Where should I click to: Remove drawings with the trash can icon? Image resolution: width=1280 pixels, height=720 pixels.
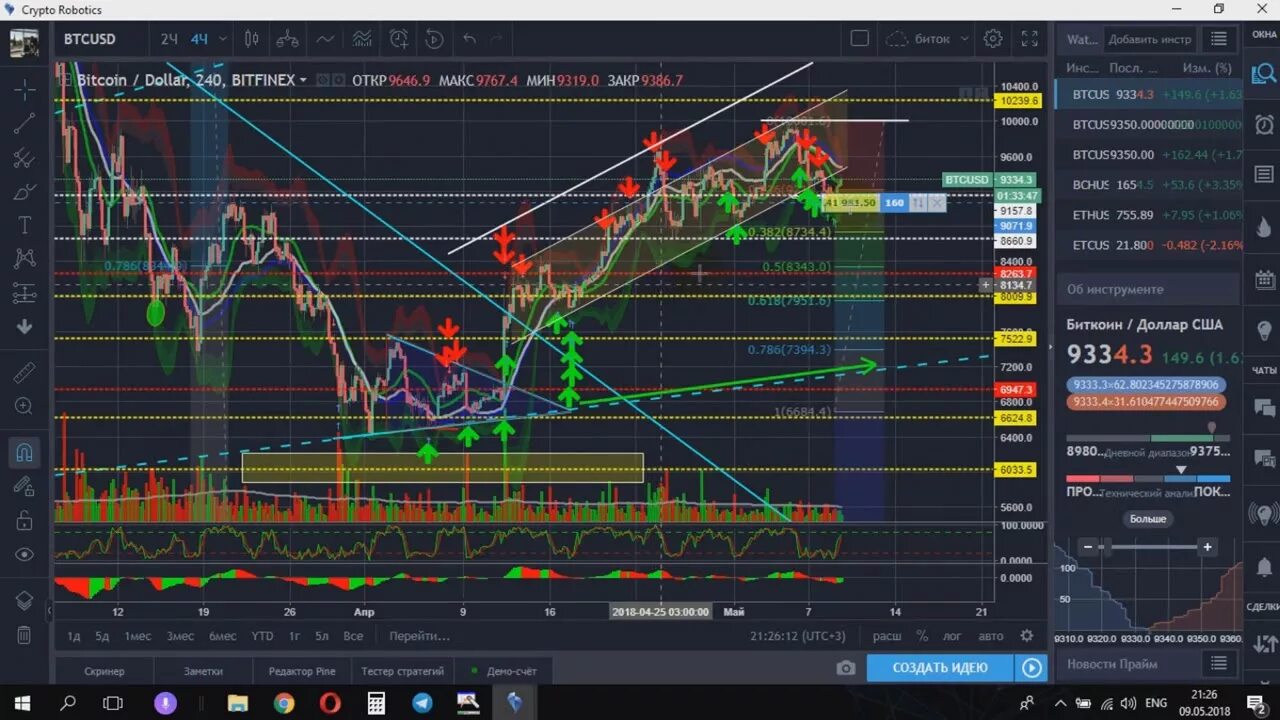pos(25,634)
